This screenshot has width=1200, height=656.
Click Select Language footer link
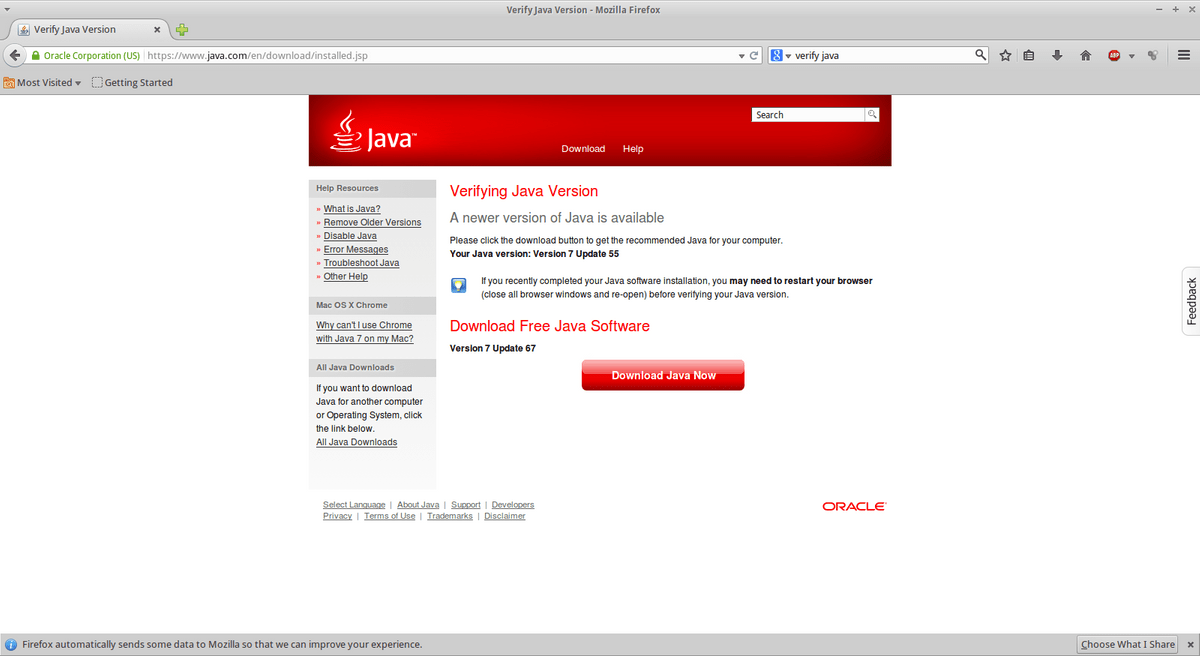(x=354, y=505)
